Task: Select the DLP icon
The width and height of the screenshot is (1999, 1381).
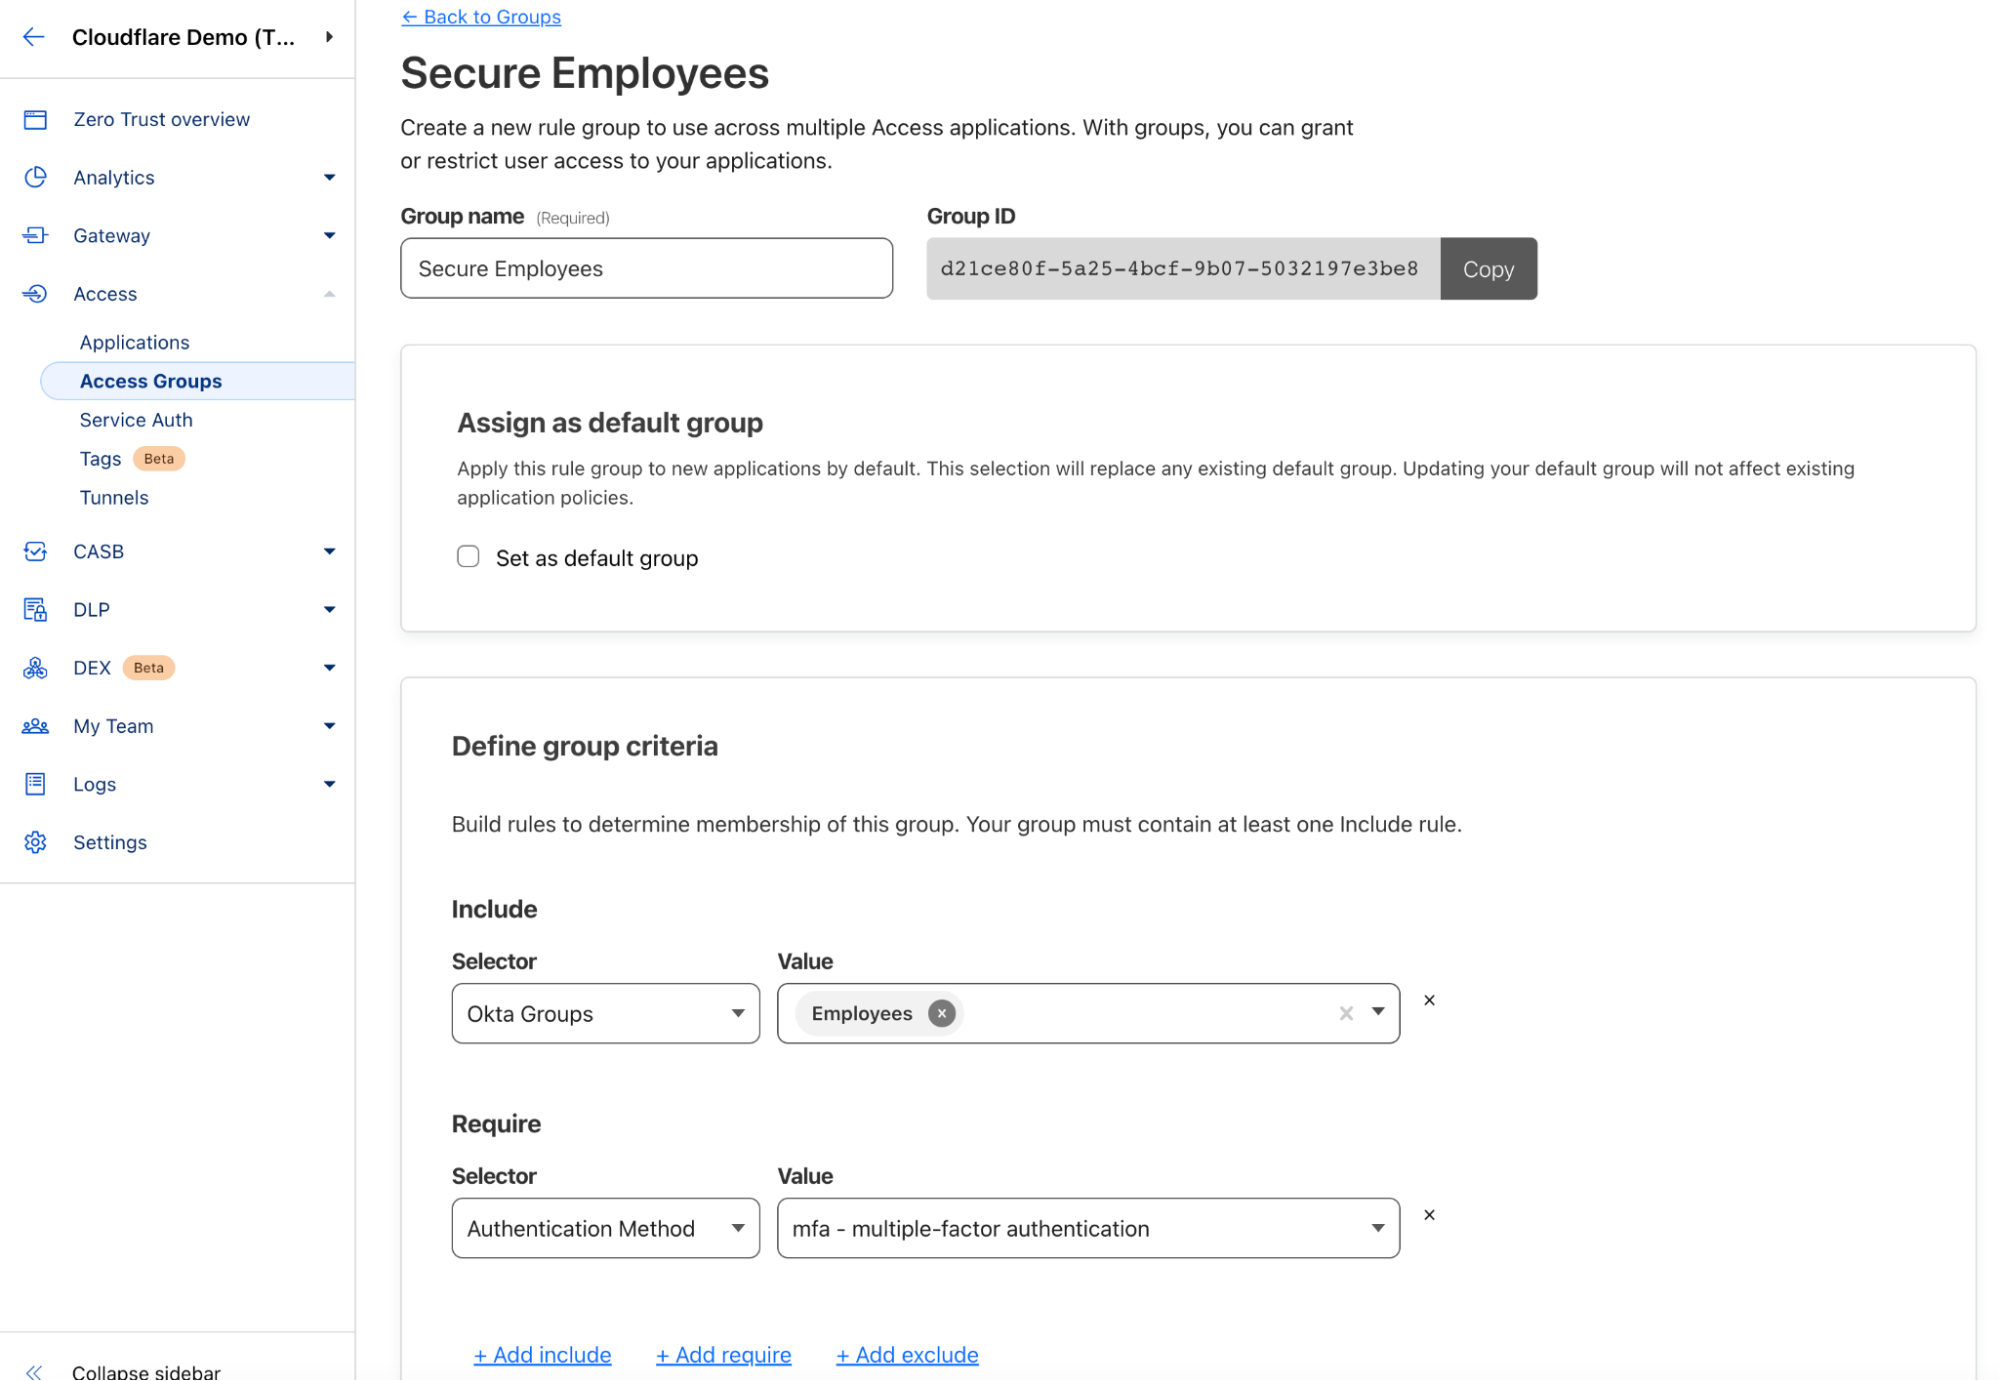Action: tap(35, 609)
